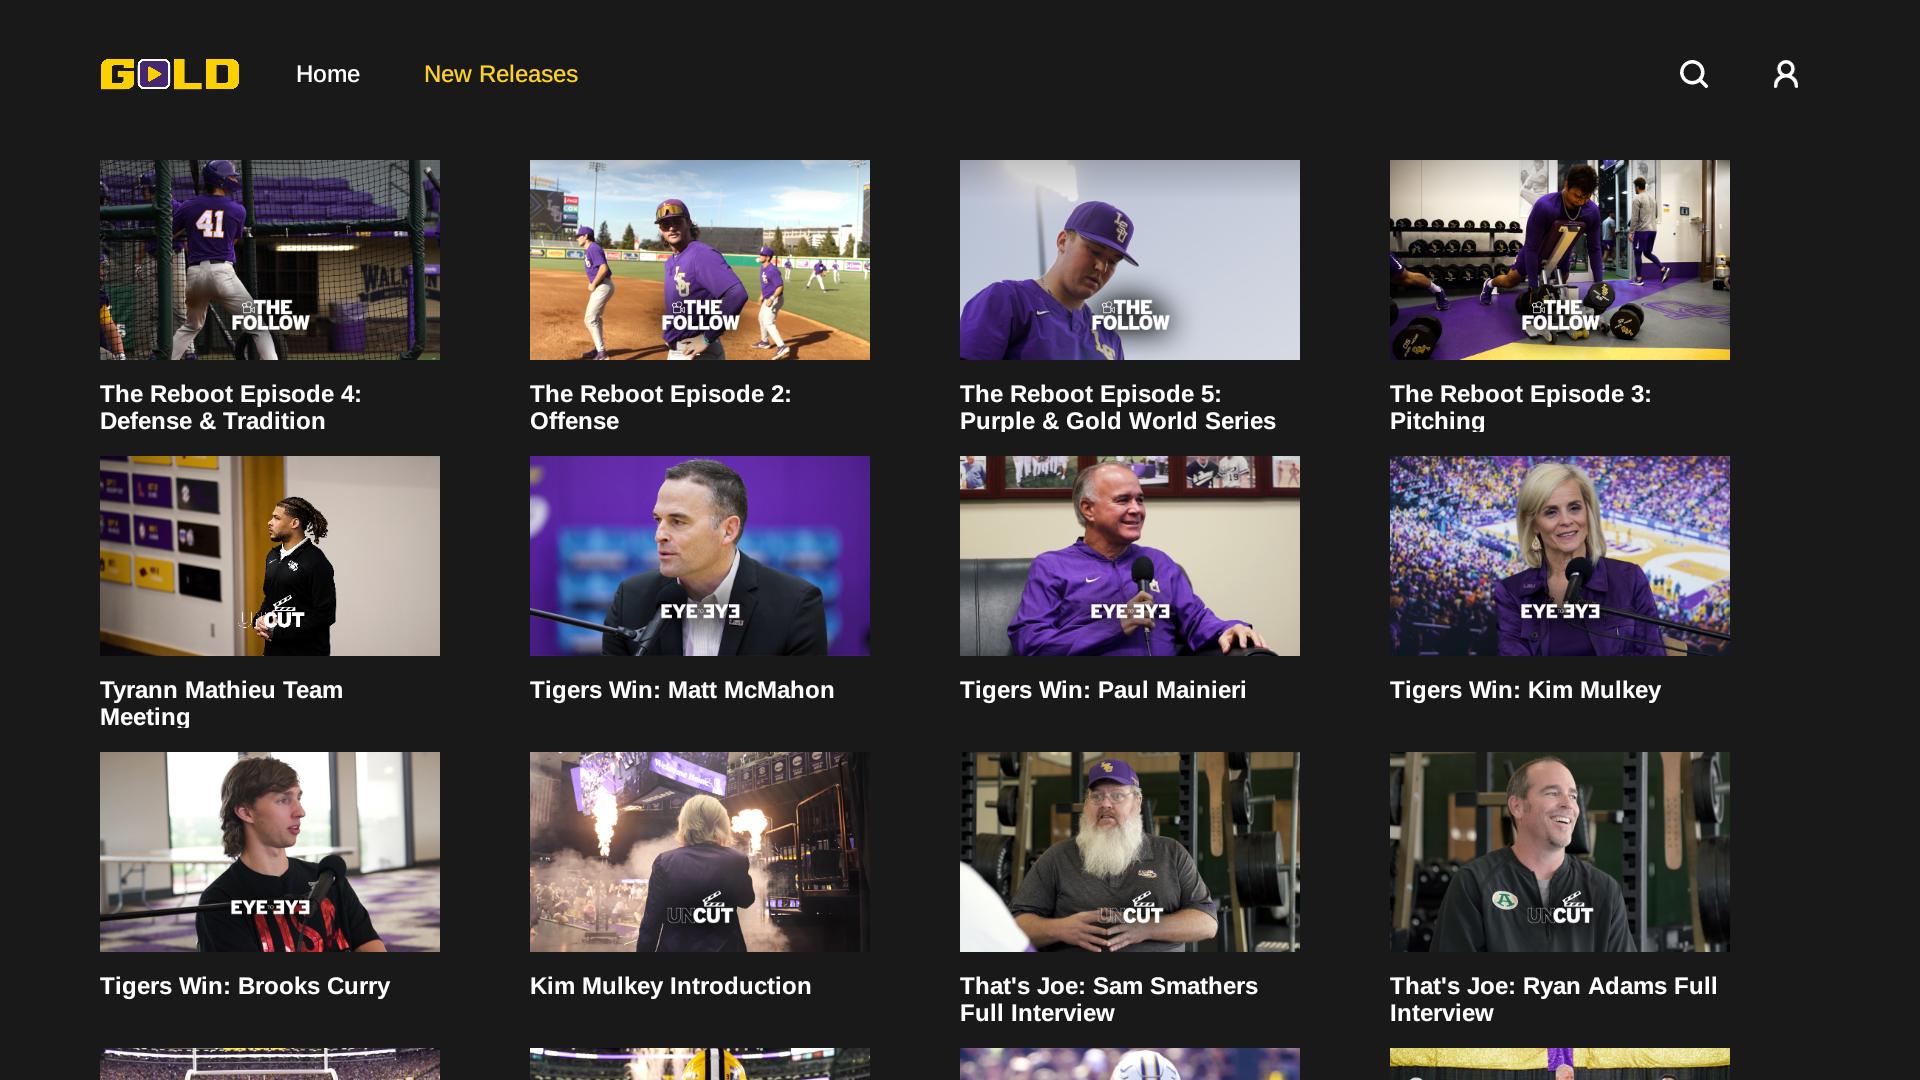The image size is (1920, 1080).
Task: Click title 'Tigers Win: Kim Mulkey'
Action: (1525, 690)
